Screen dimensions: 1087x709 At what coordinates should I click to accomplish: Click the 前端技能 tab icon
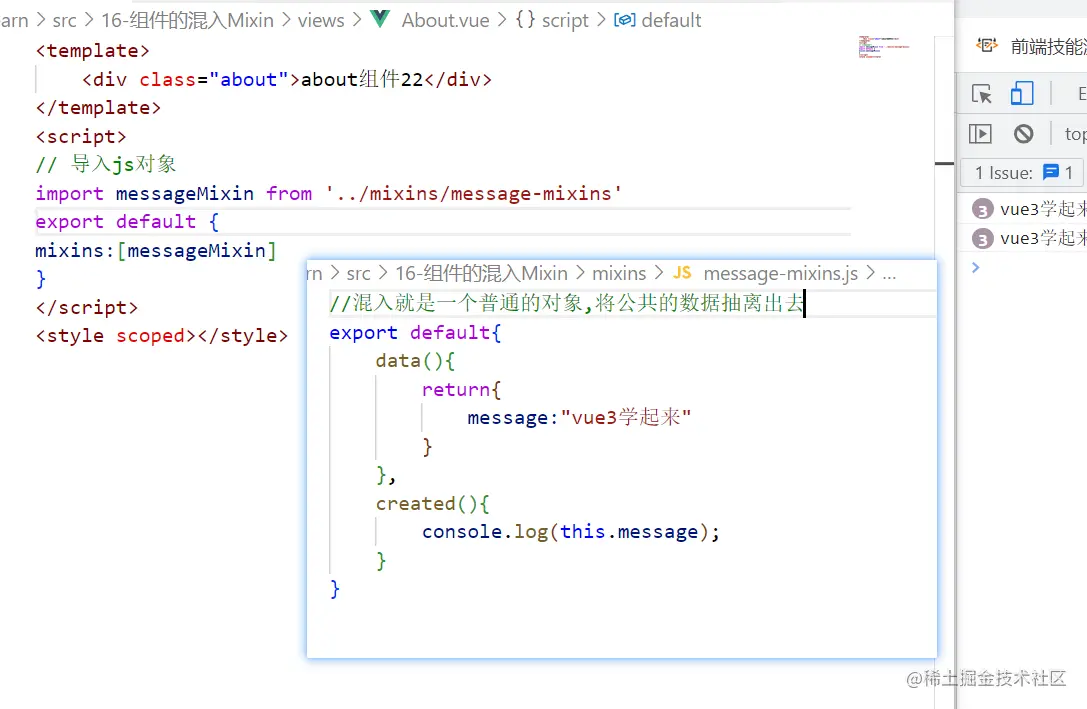(x=986, y=46)
